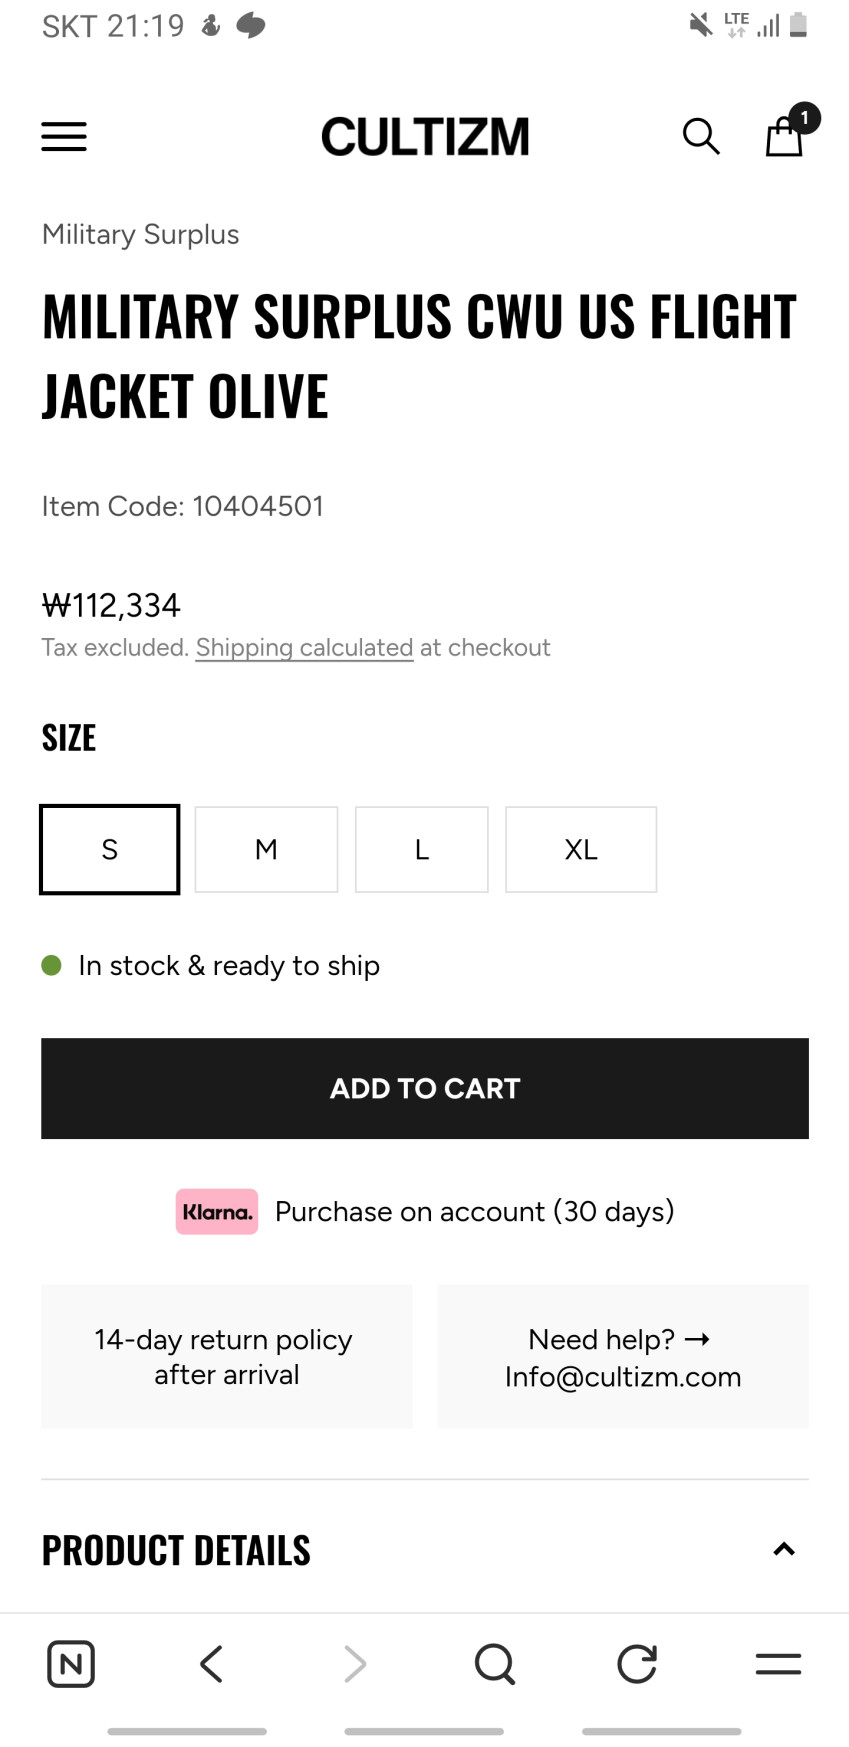Viewport: 849px width, 1747px height.
Task: Tap the browser bottom search icon
Action: point(494,1664)
